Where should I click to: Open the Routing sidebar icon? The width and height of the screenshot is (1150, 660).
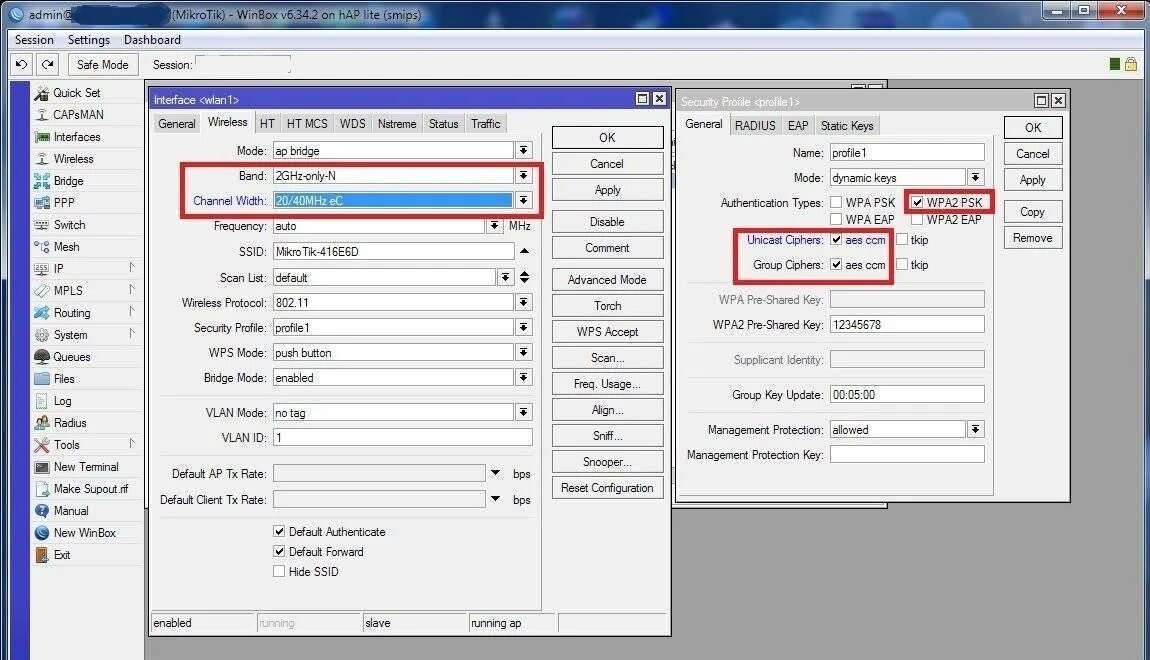(x=42, y=313)
